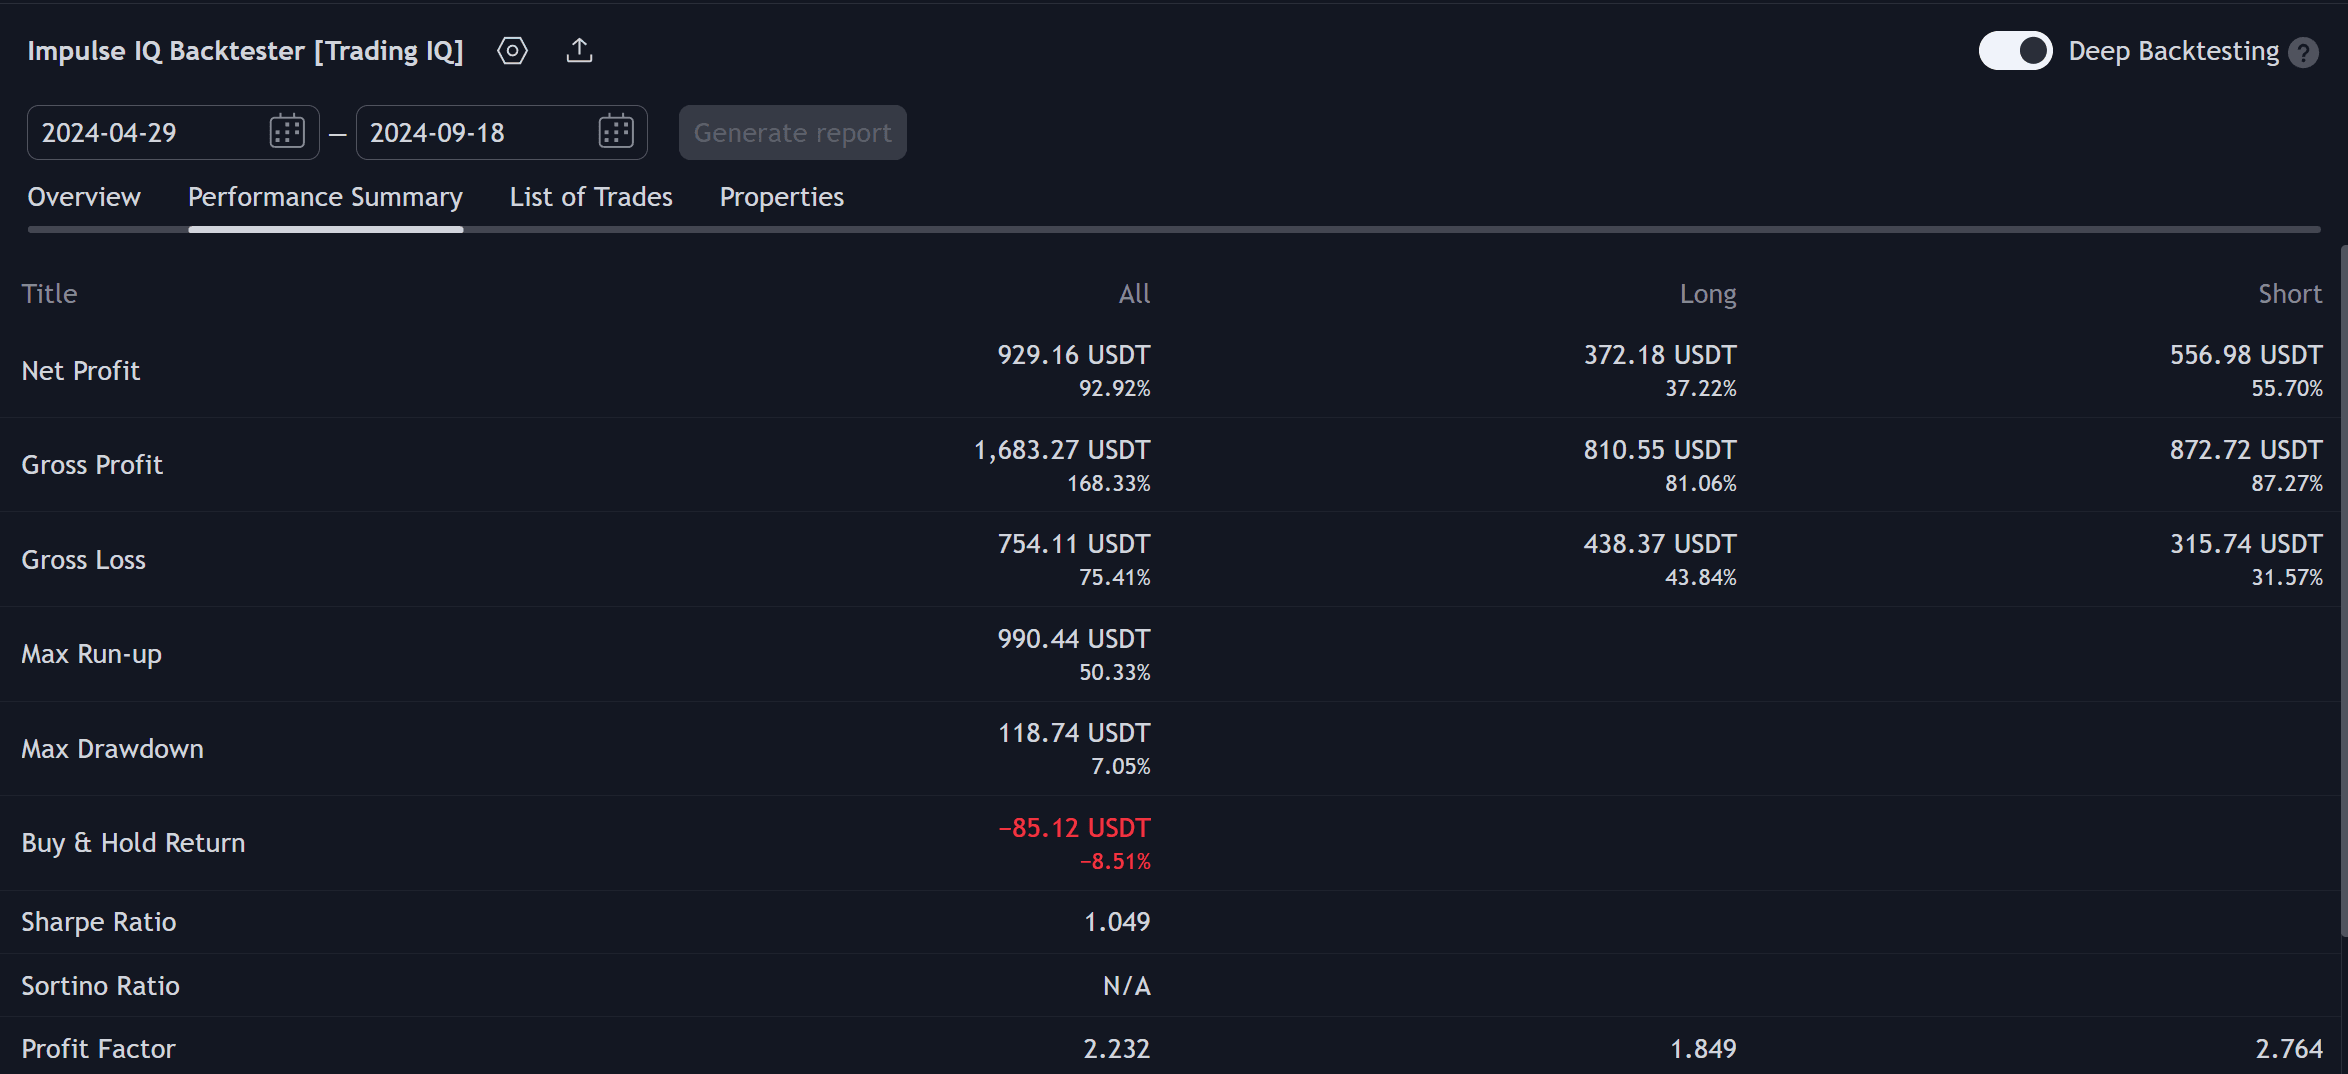Open start date calendar picker icon

click(287, 131)
